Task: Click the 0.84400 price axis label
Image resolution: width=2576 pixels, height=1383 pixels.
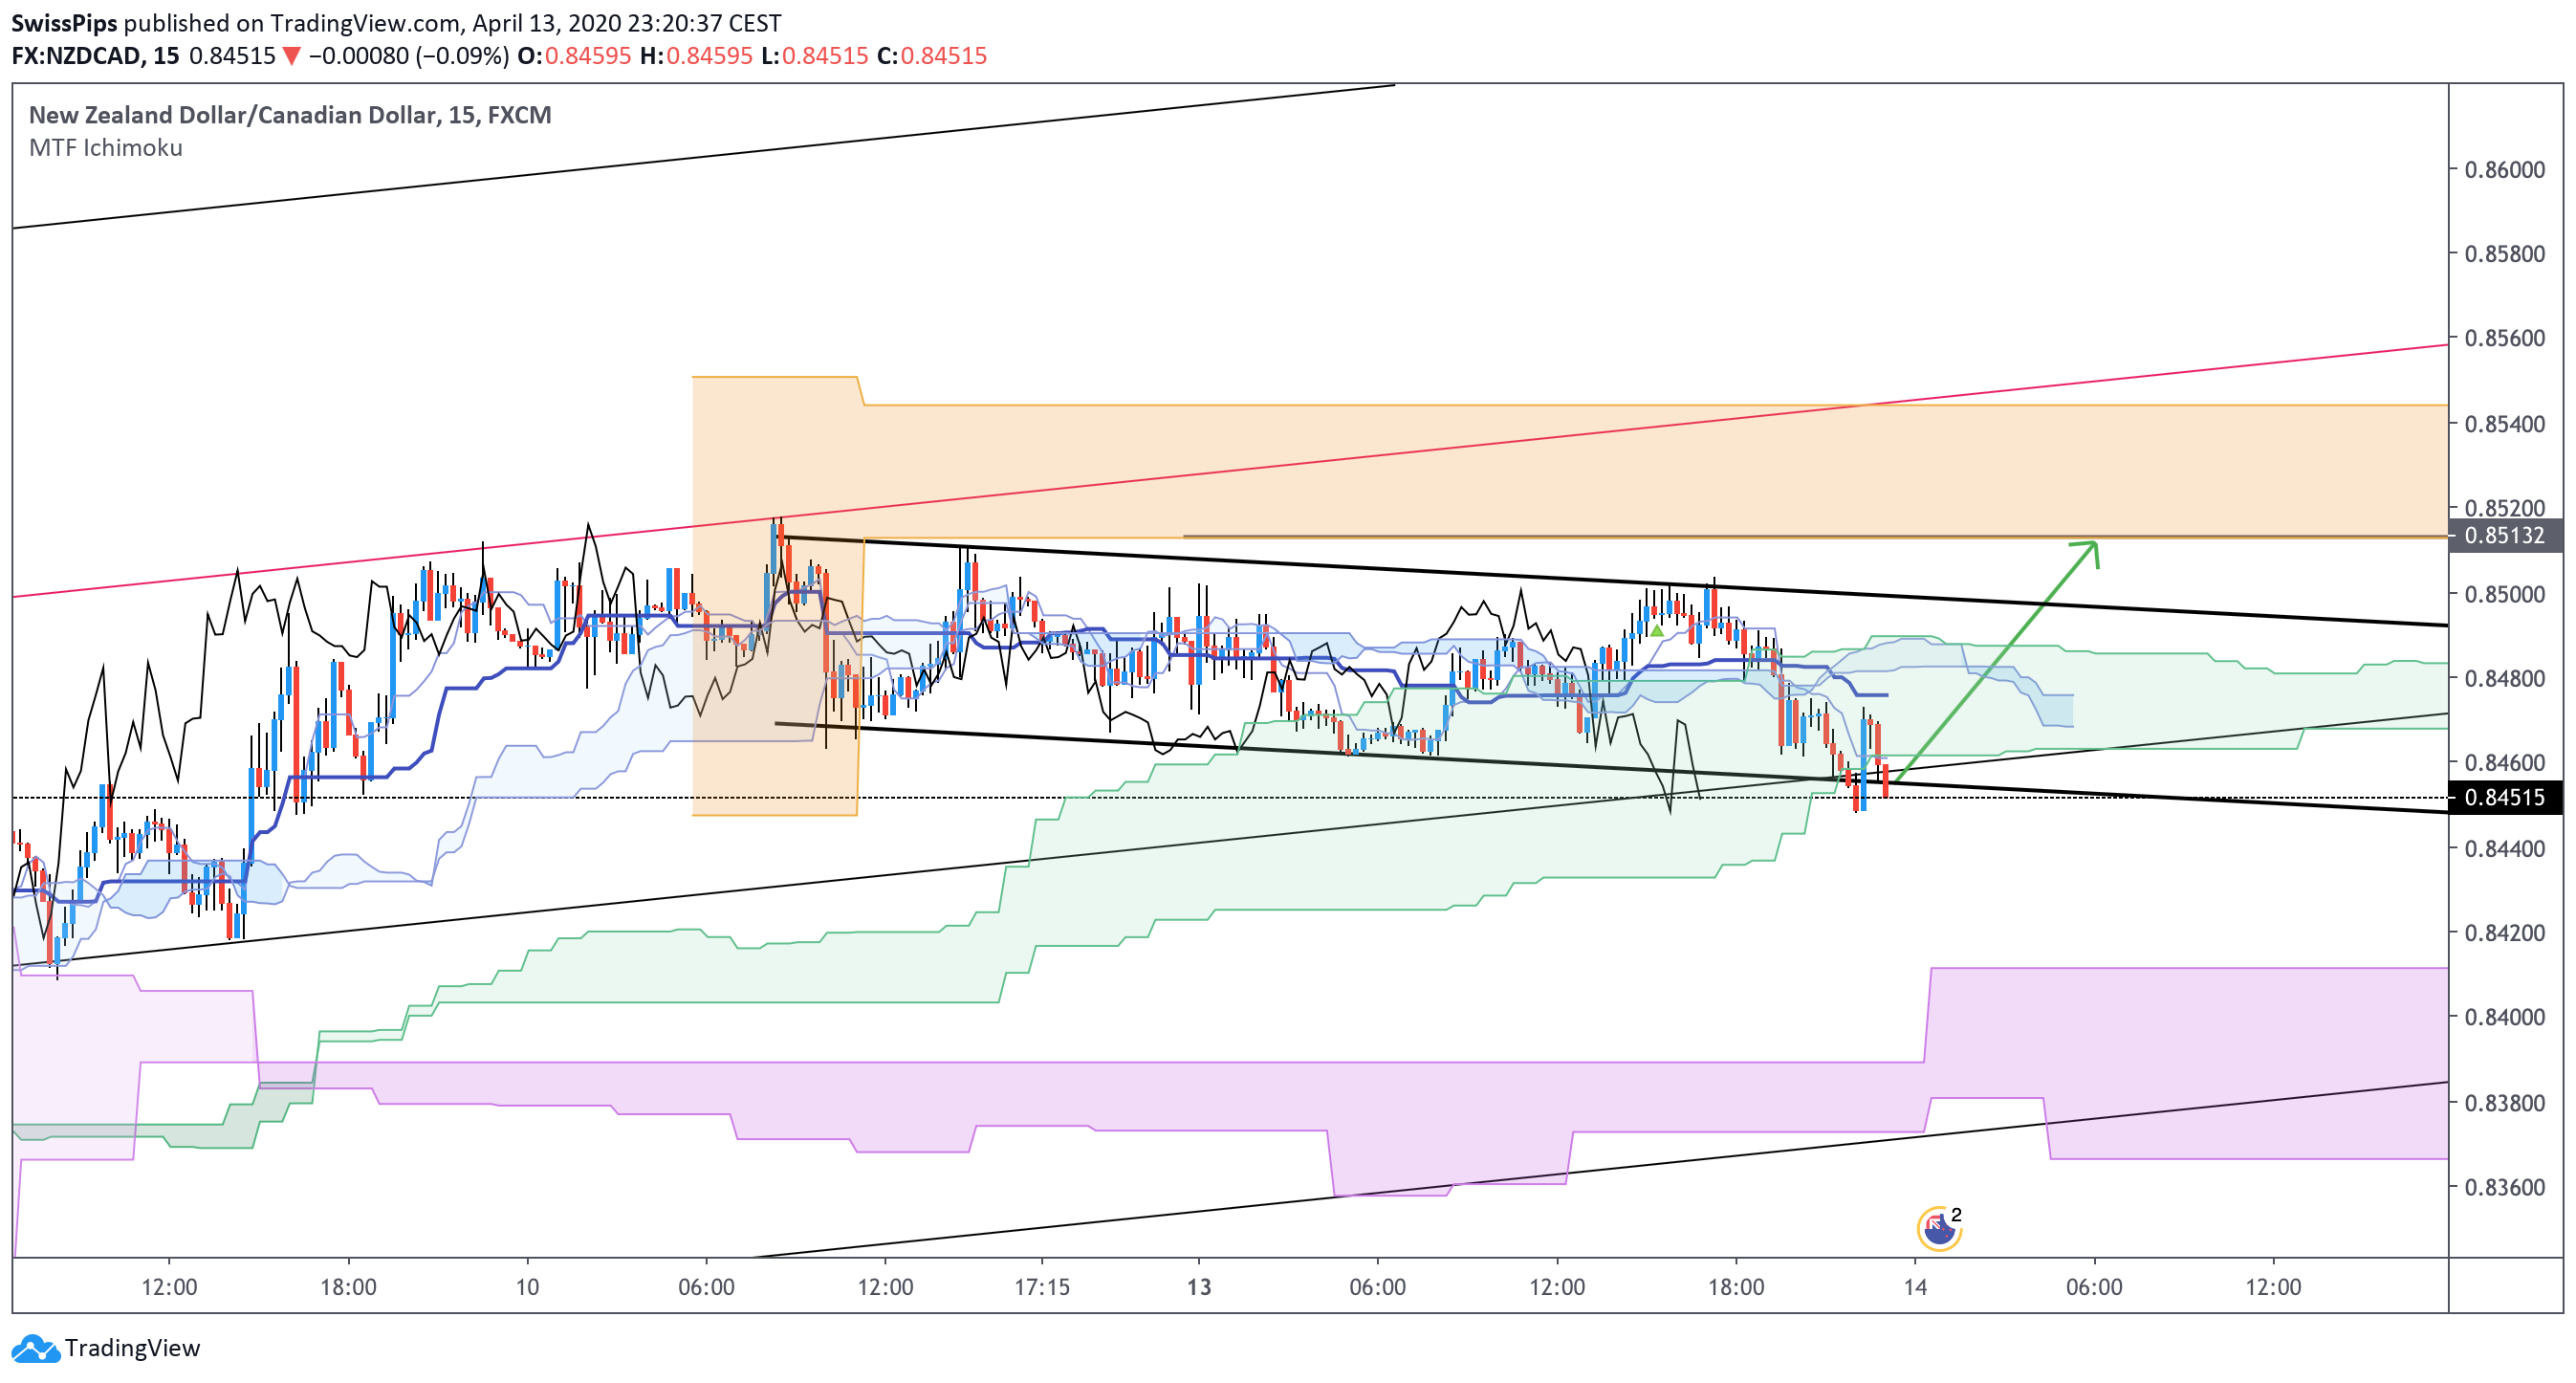Action: coord(2505,849)
